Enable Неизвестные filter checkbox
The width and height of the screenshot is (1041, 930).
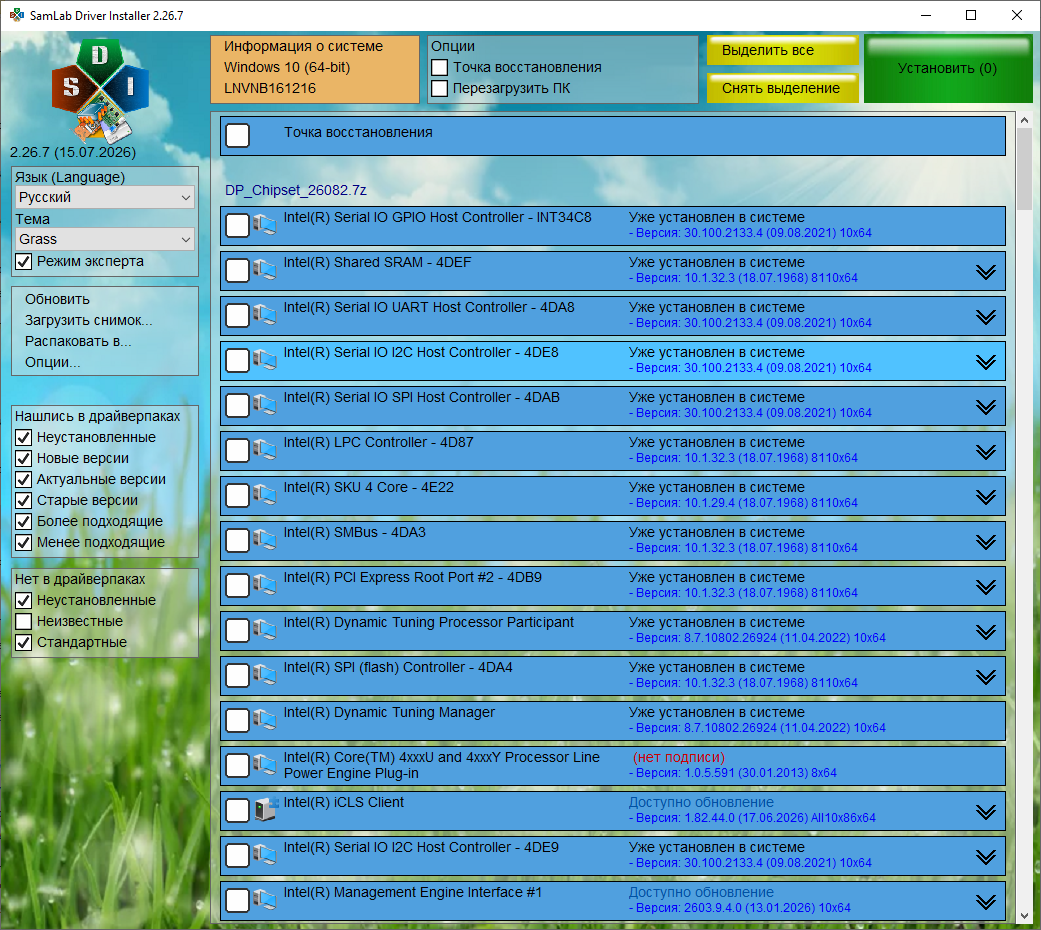(24, 621)
